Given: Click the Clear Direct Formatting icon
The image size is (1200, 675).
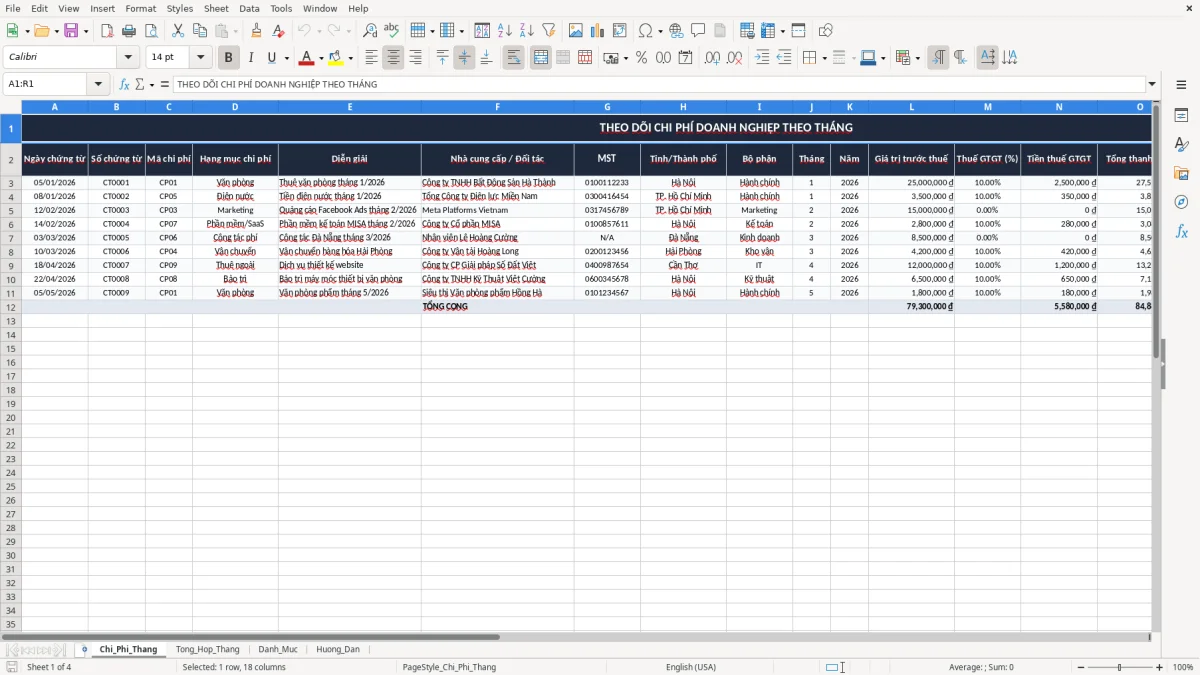Looking at the screenshot, I should click(278, 31).
